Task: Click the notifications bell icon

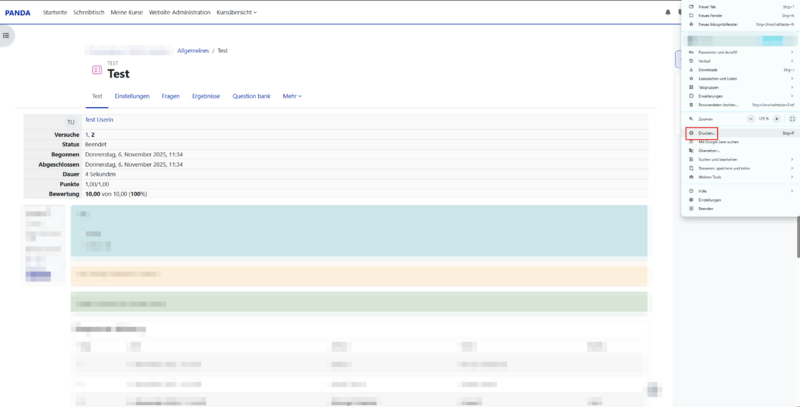Action: point(668,12)
